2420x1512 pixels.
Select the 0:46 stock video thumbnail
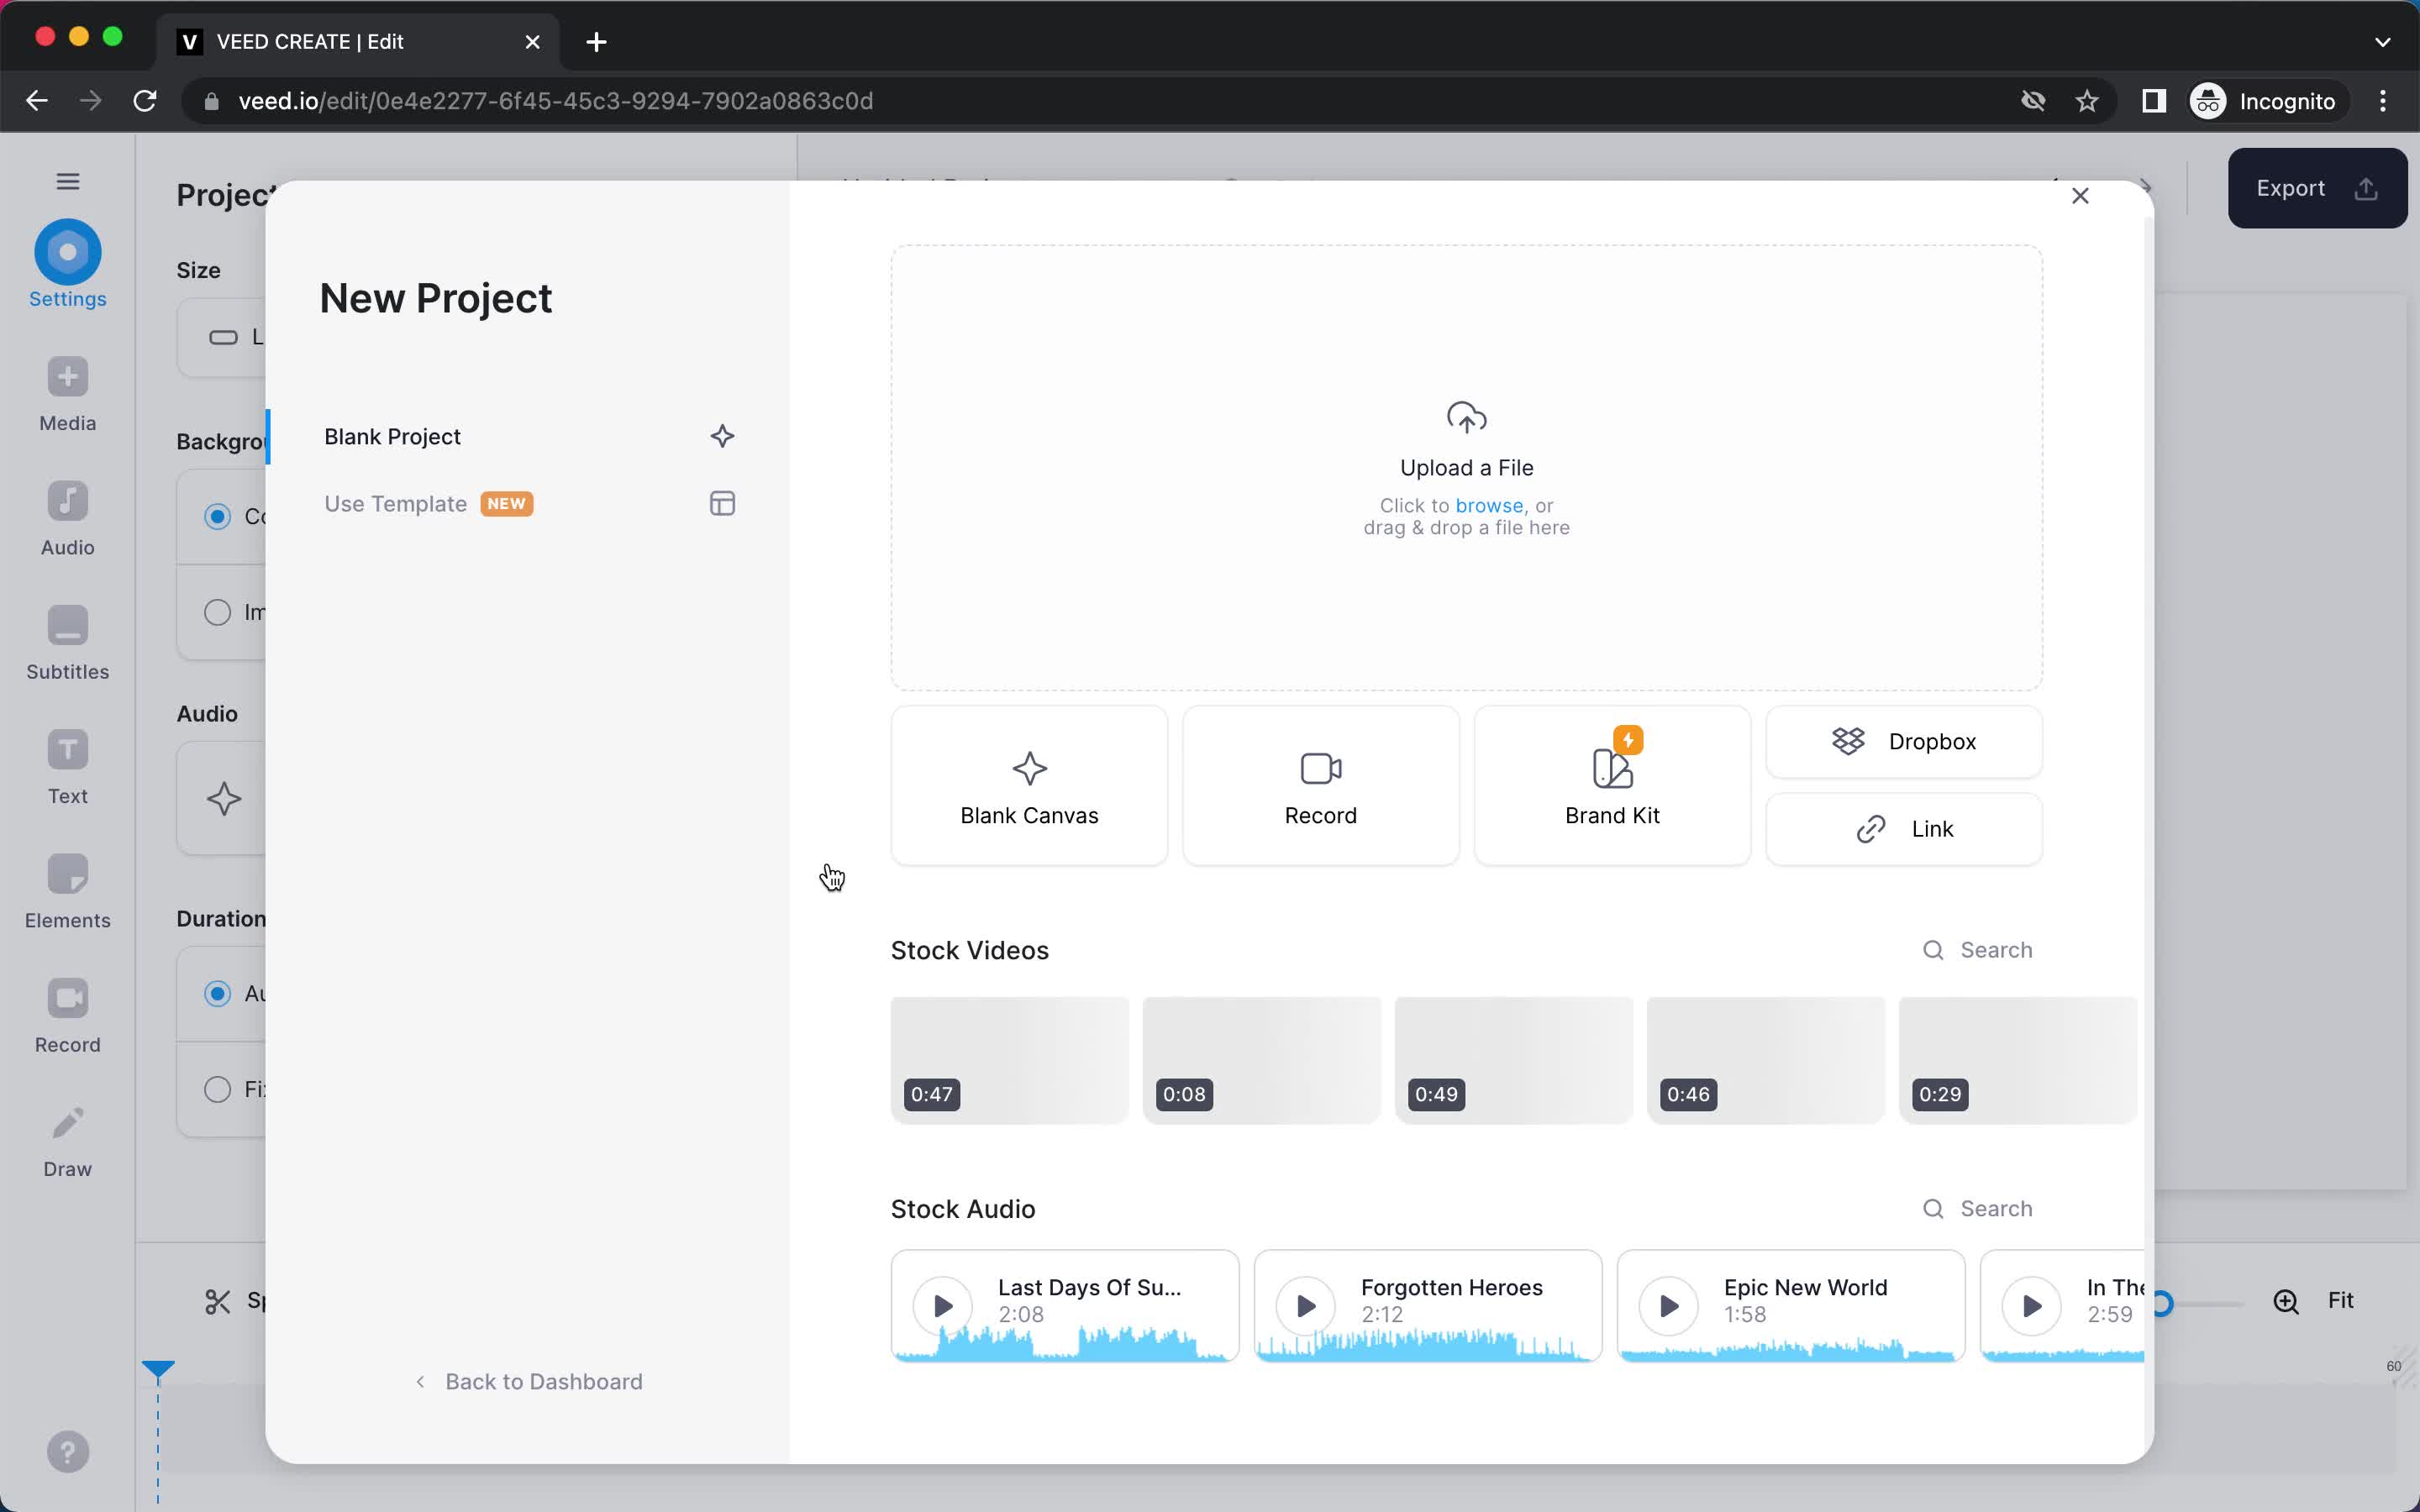(1765, 1060)
